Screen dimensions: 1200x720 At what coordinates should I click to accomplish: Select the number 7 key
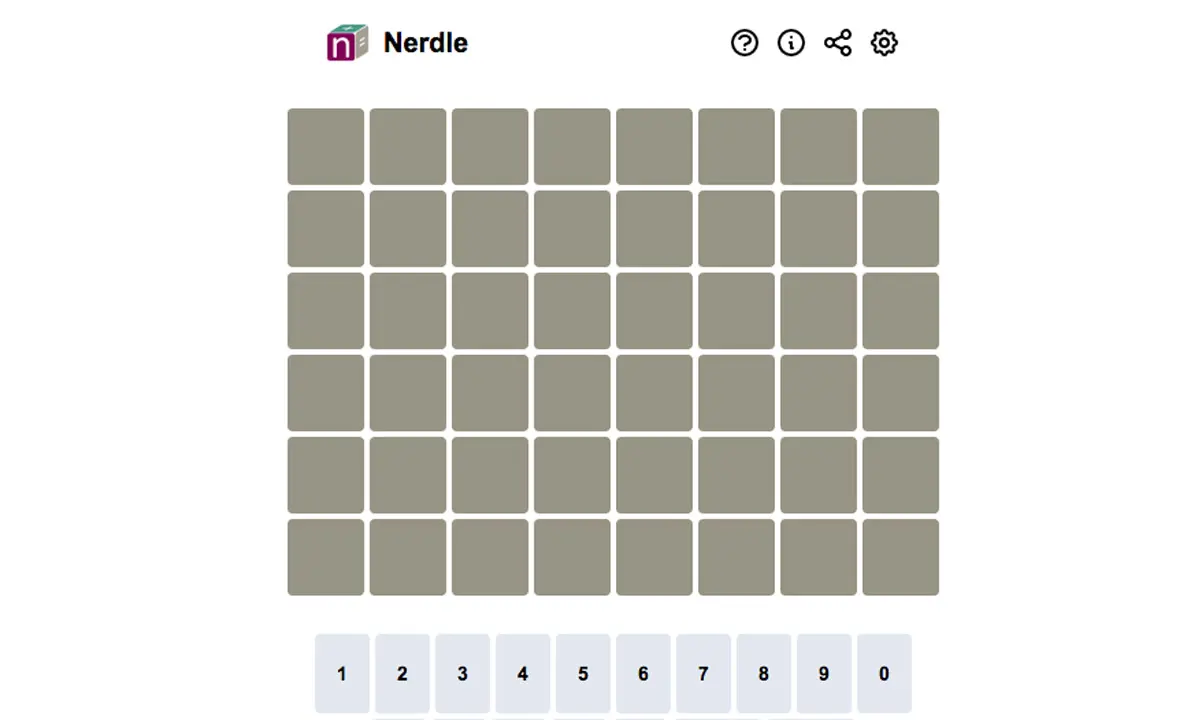click(x=703, y=674)
